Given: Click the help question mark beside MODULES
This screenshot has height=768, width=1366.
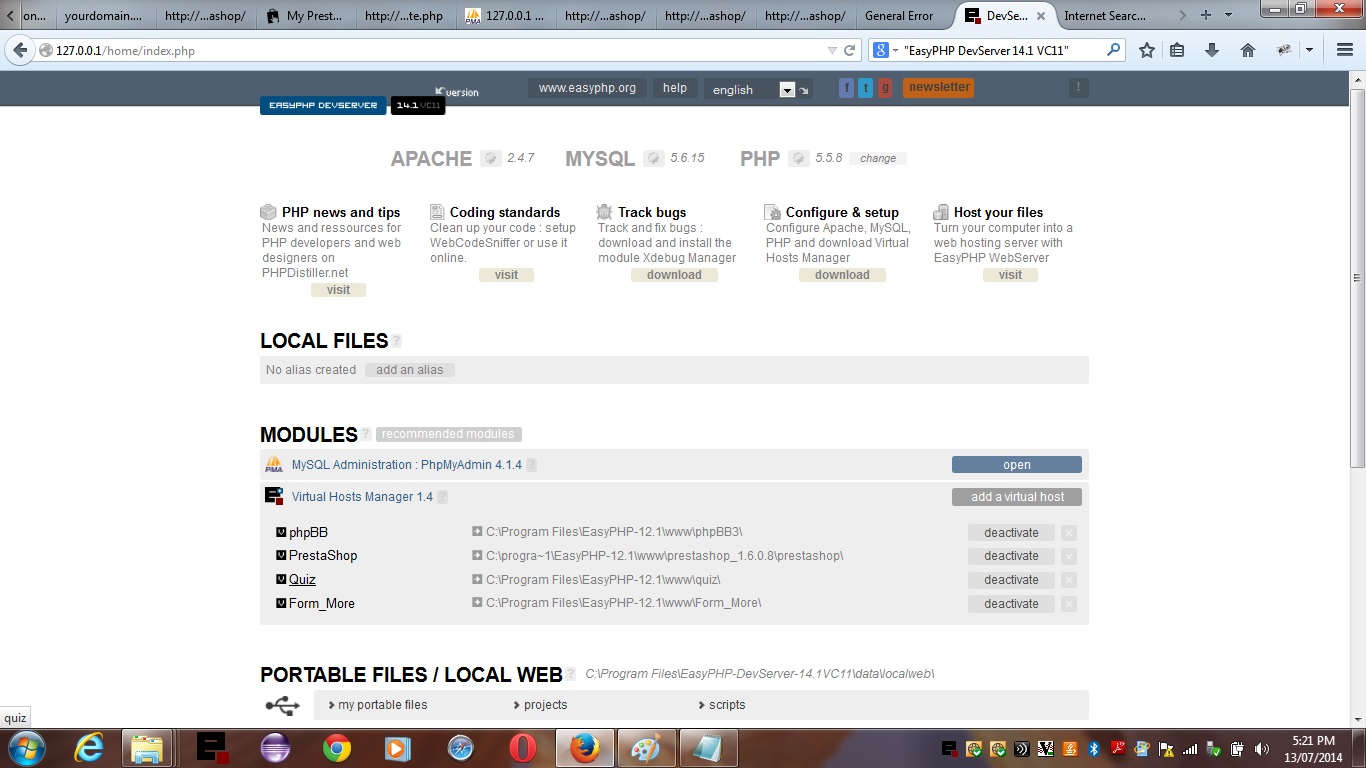Looking at the screenshot, I should [366, 434].
